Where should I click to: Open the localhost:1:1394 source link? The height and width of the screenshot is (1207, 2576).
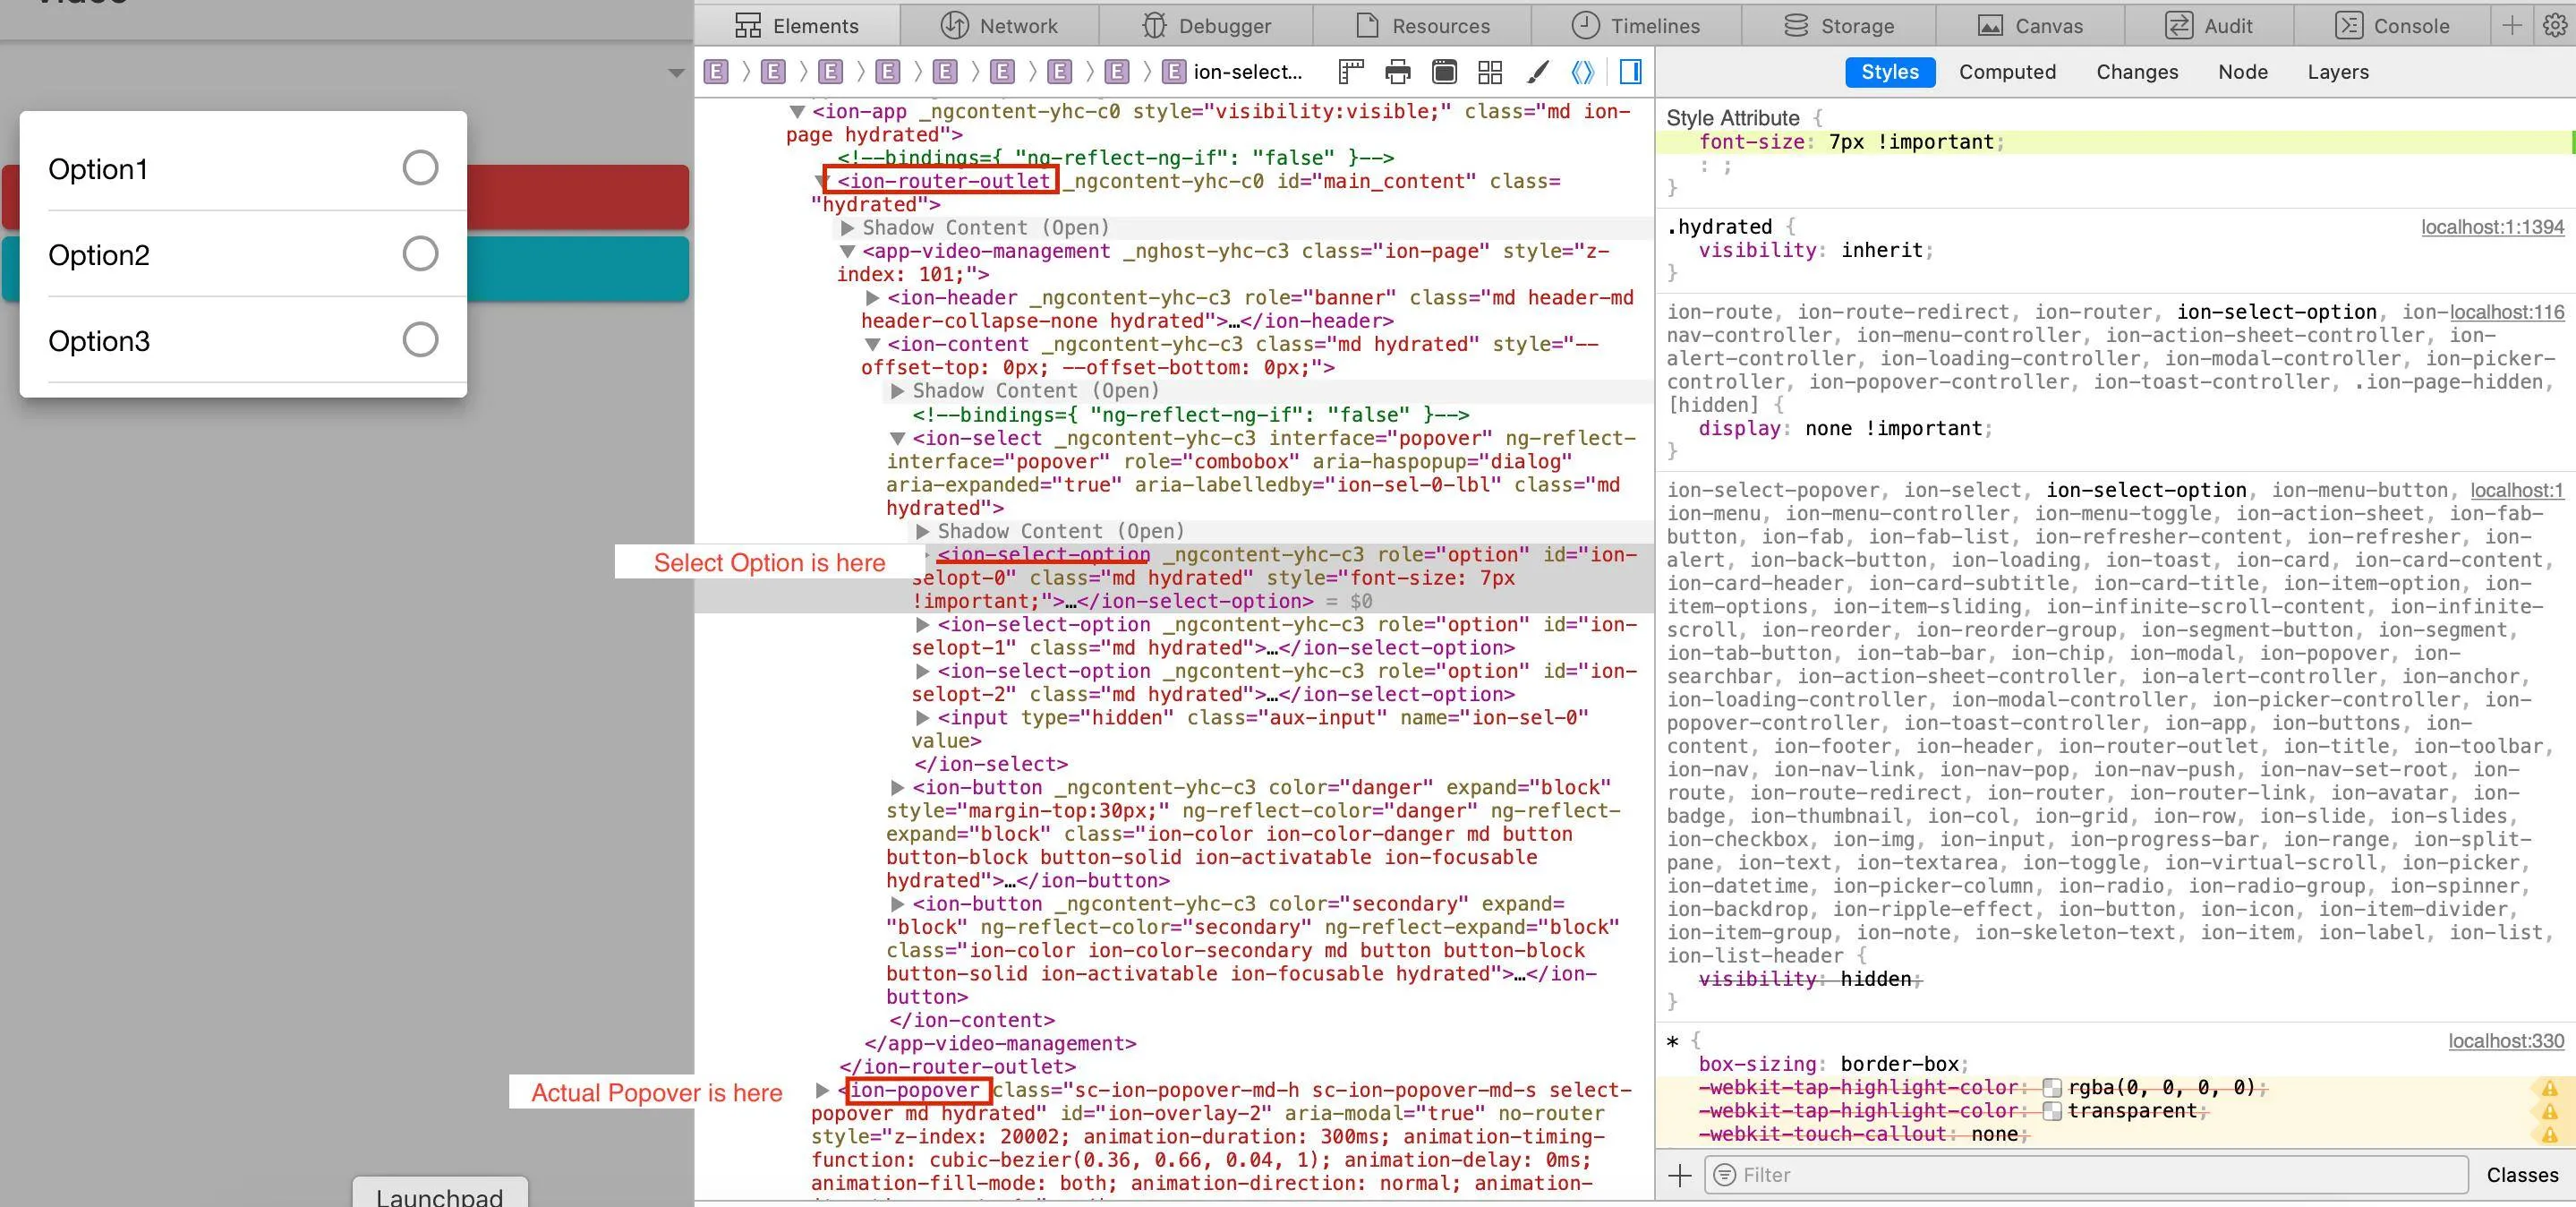tap(2492, 227)
